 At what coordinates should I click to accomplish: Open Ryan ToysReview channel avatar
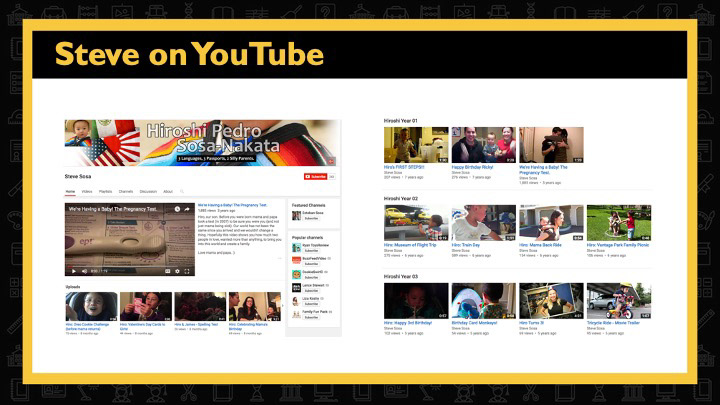pyautogui.click(x=296, y=248)
